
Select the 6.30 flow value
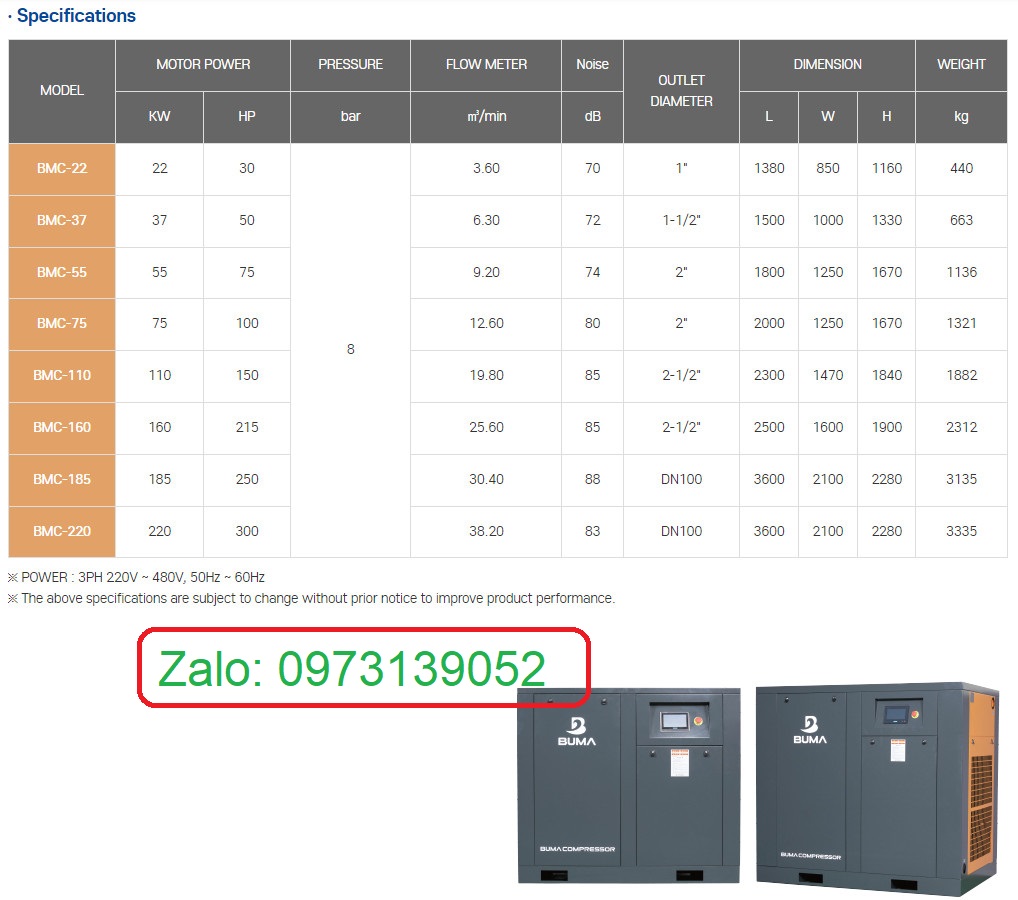pos(486,220)
